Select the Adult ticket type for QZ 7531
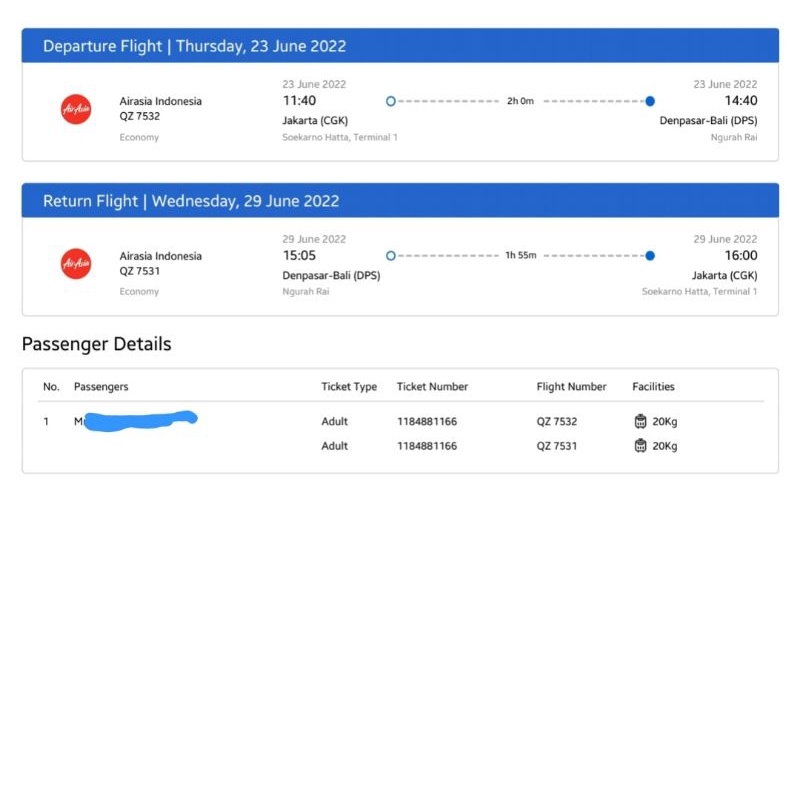The width and height of the screenshot is (800, 800). [333, 446]
